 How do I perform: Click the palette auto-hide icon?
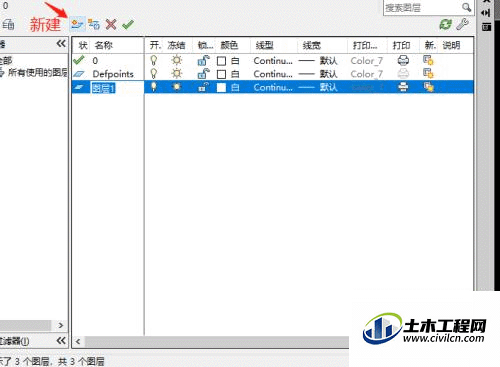(486, 13)
